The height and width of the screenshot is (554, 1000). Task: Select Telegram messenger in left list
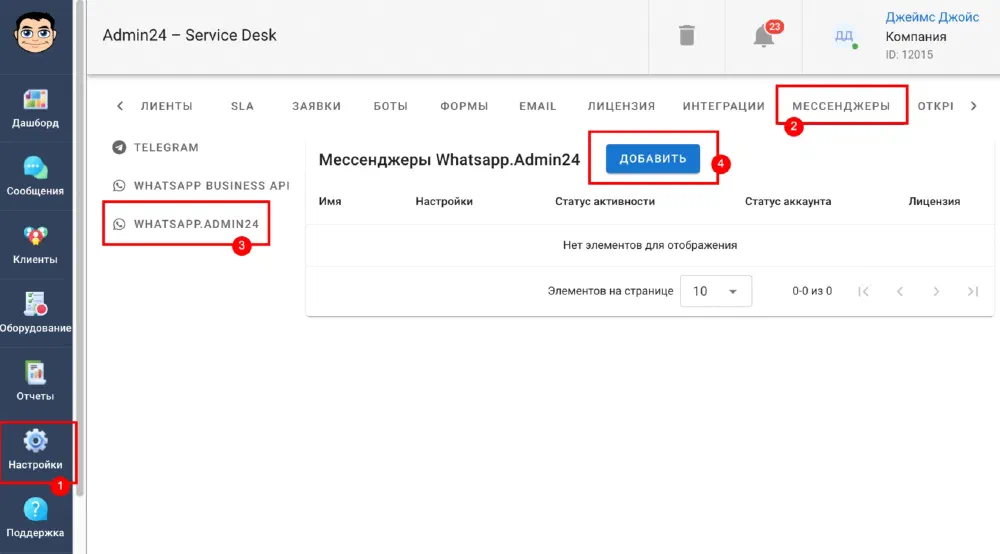pos(156,147)
